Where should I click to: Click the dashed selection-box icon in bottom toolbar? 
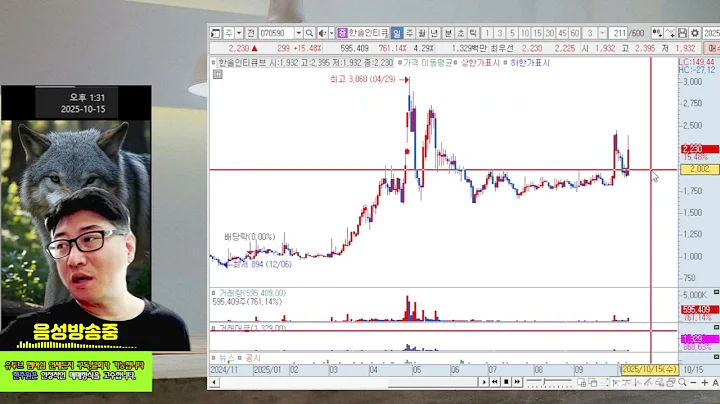click(x=604, y=382)
